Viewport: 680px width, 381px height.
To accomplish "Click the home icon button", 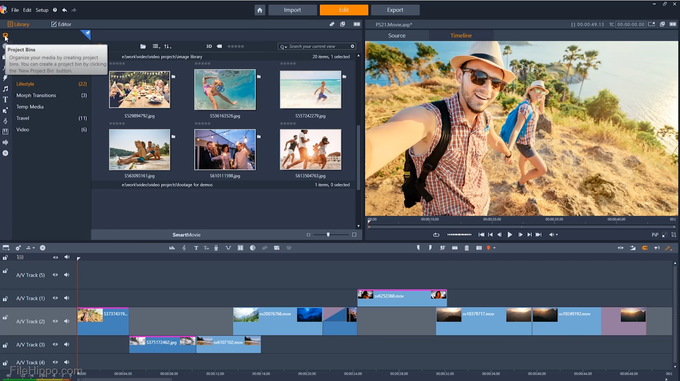I will click(x=259, y=10).
